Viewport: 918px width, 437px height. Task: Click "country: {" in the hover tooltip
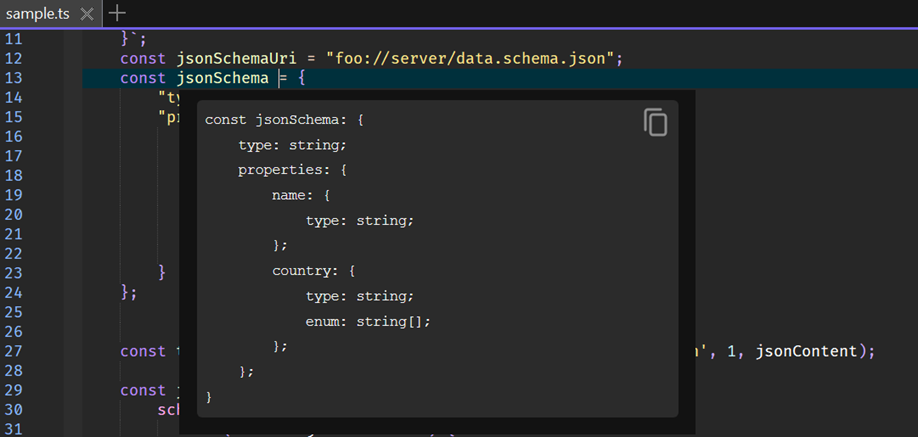(x=313, y=271)
